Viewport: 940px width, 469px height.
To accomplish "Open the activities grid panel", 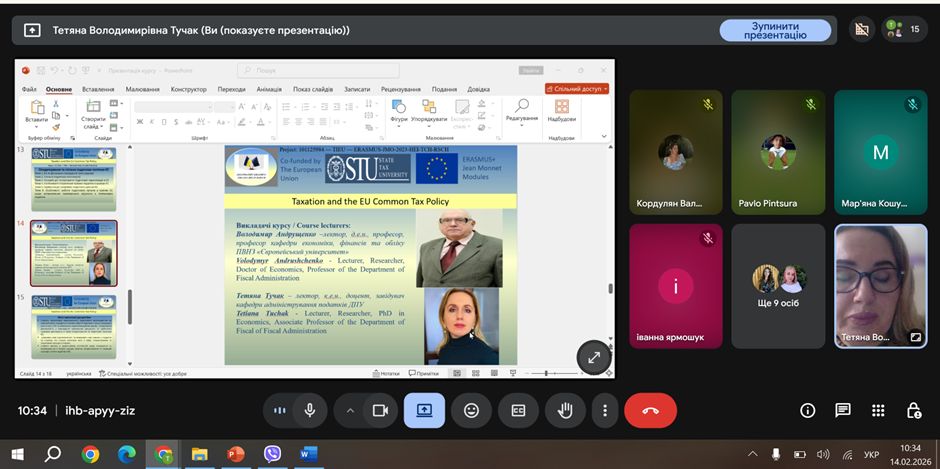I will (x=878, y=410).
